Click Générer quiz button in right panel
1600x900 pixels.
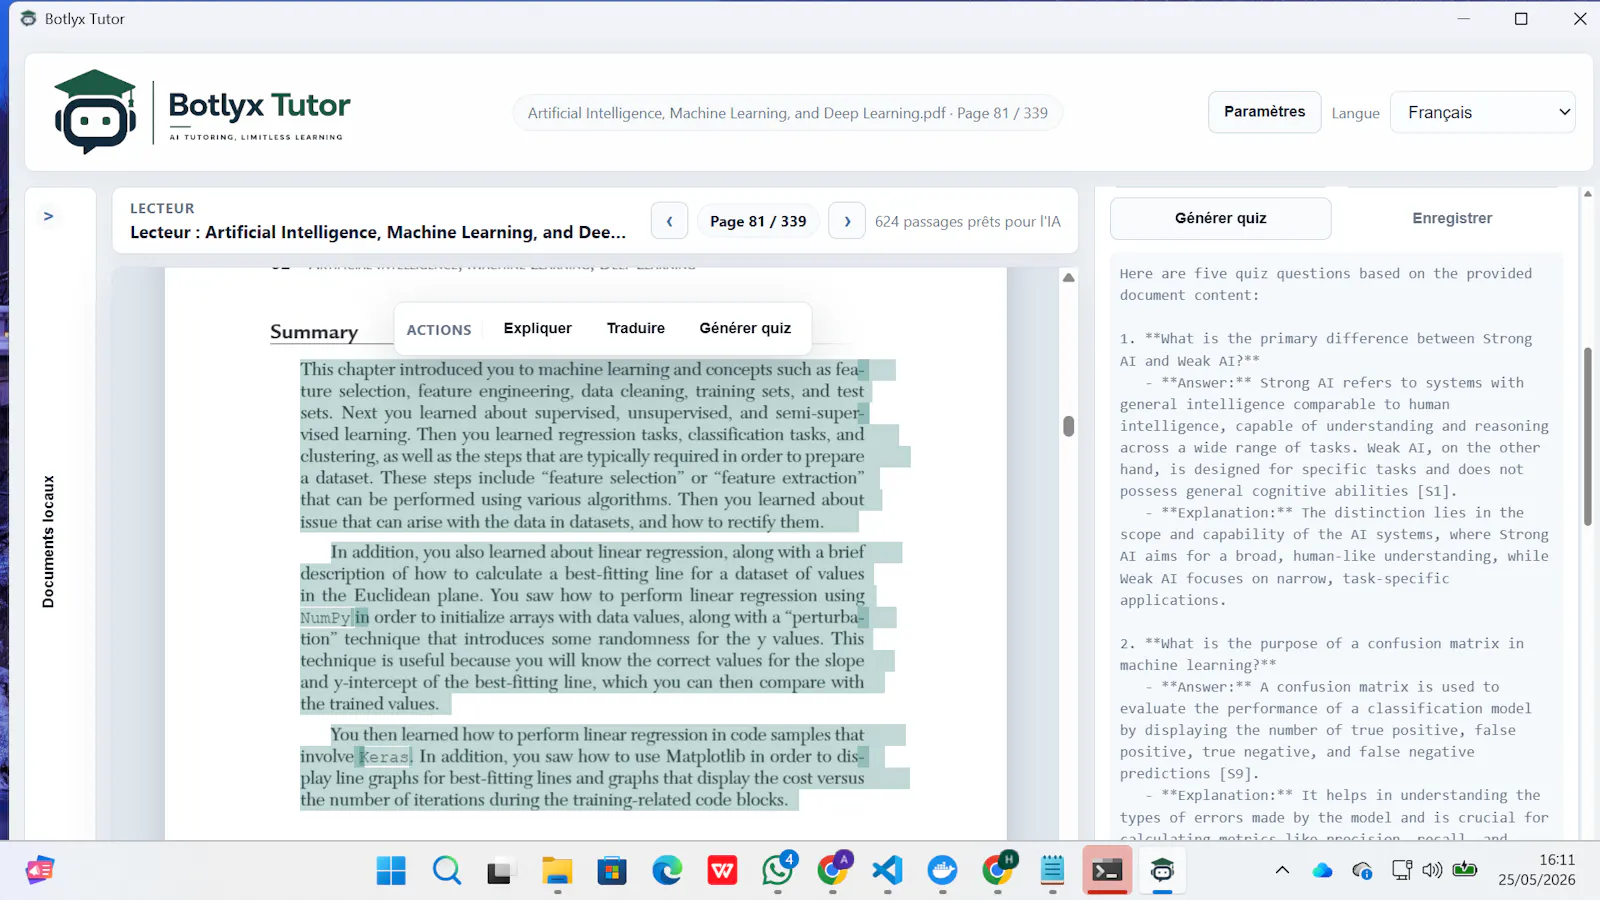click(1220, 218)
